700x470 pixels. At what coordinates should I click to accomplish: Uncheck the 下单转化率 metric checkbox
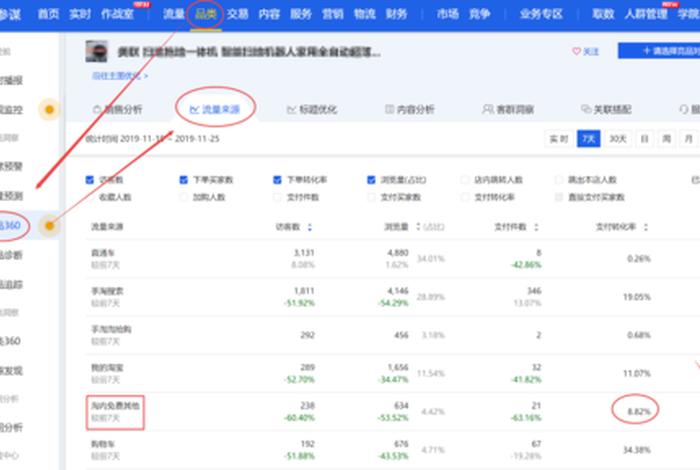point(277,180)
